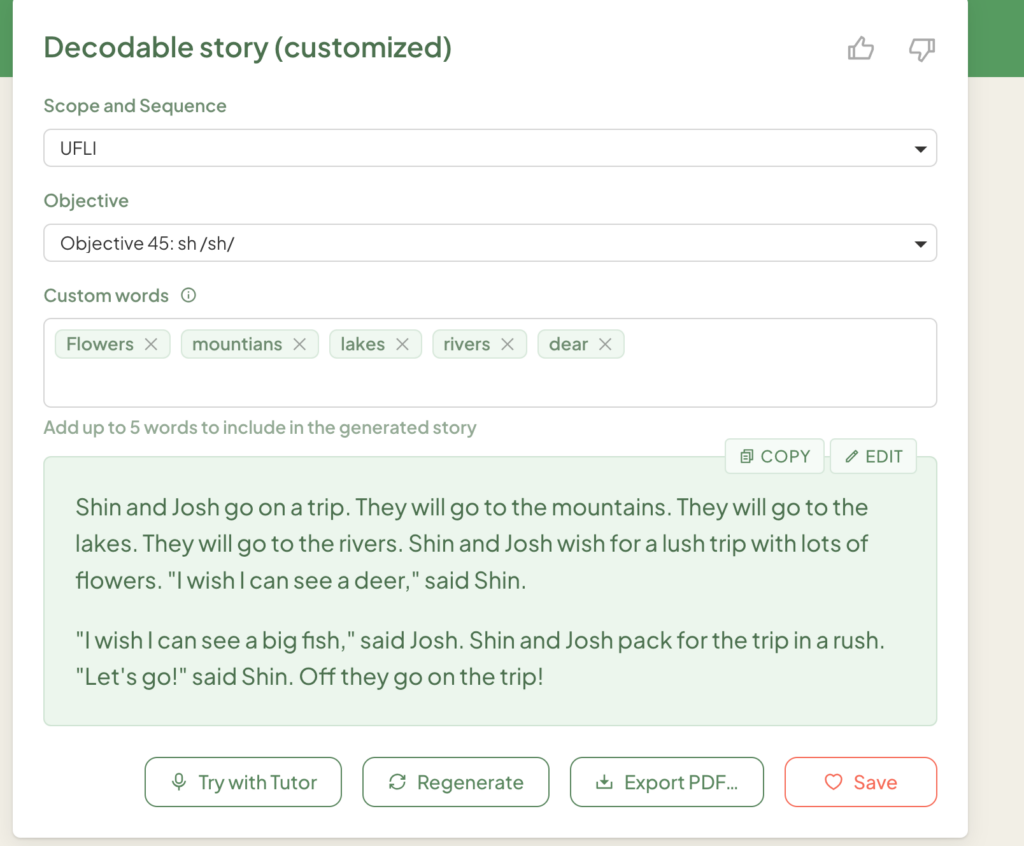Click the generated story text area
The image size is (1024, 846).
click(x=490, y=592)
